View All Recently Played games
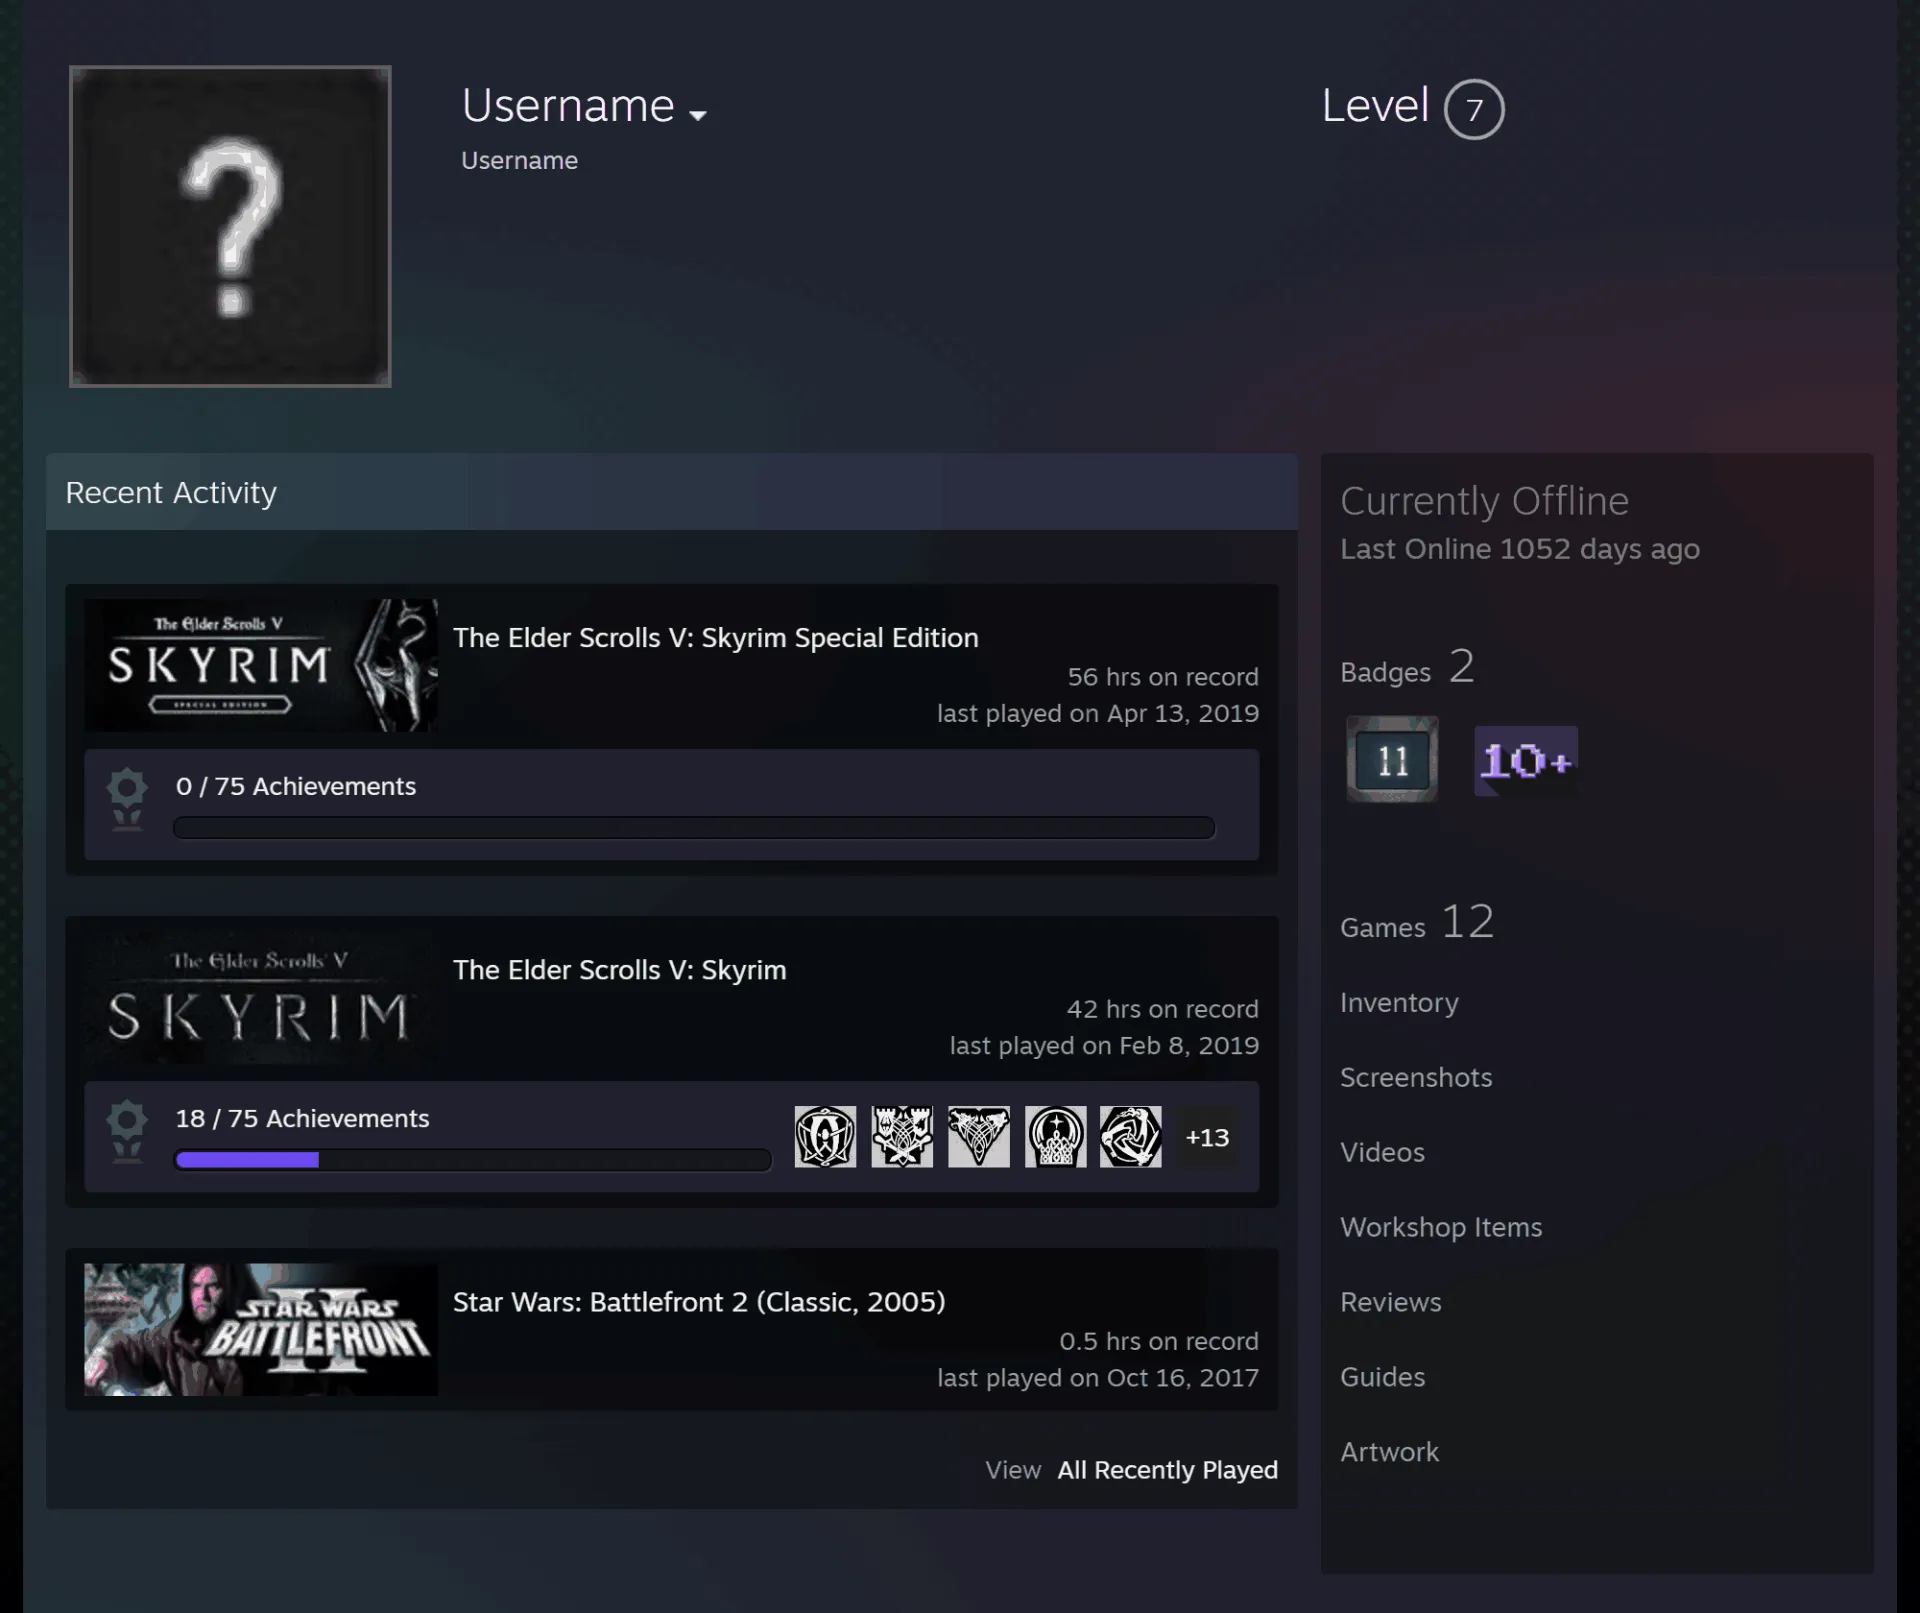This screenshot has height=1613, width=1920. pos(1168,1470)
